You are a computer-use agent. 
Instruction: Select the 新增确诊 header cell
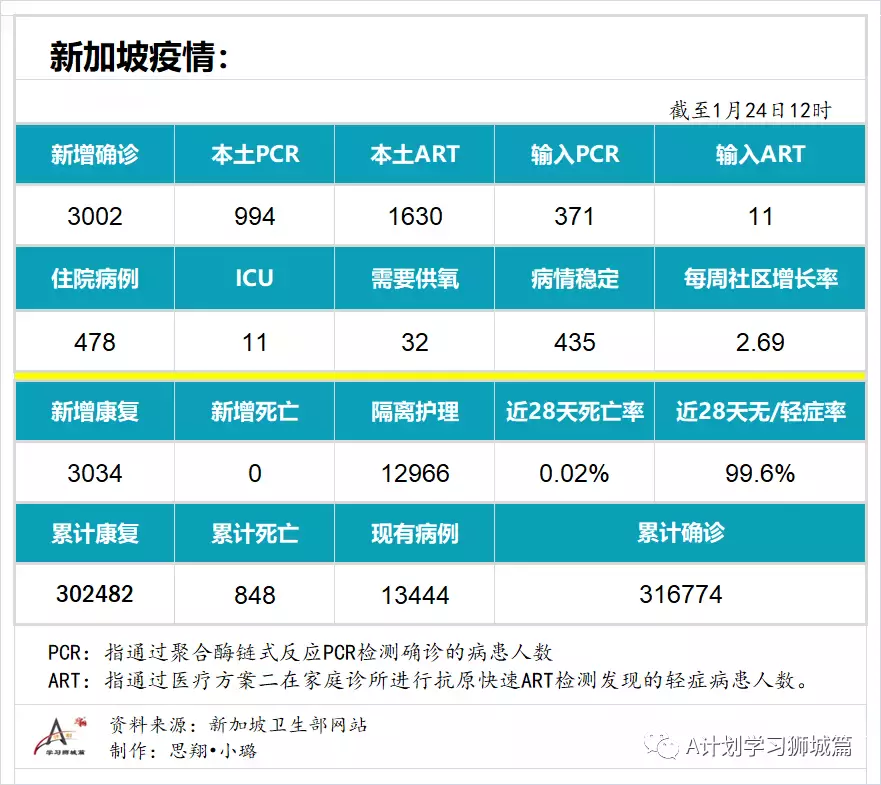[95, 154]
